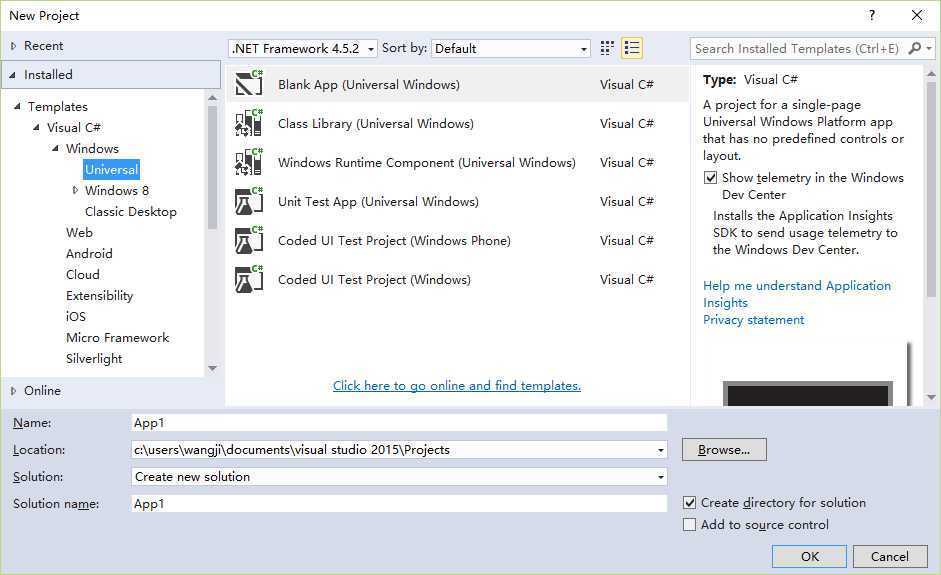The image size is (941, 575).
Task: Click the Browse... button
Action: click(x=724, y=450)
